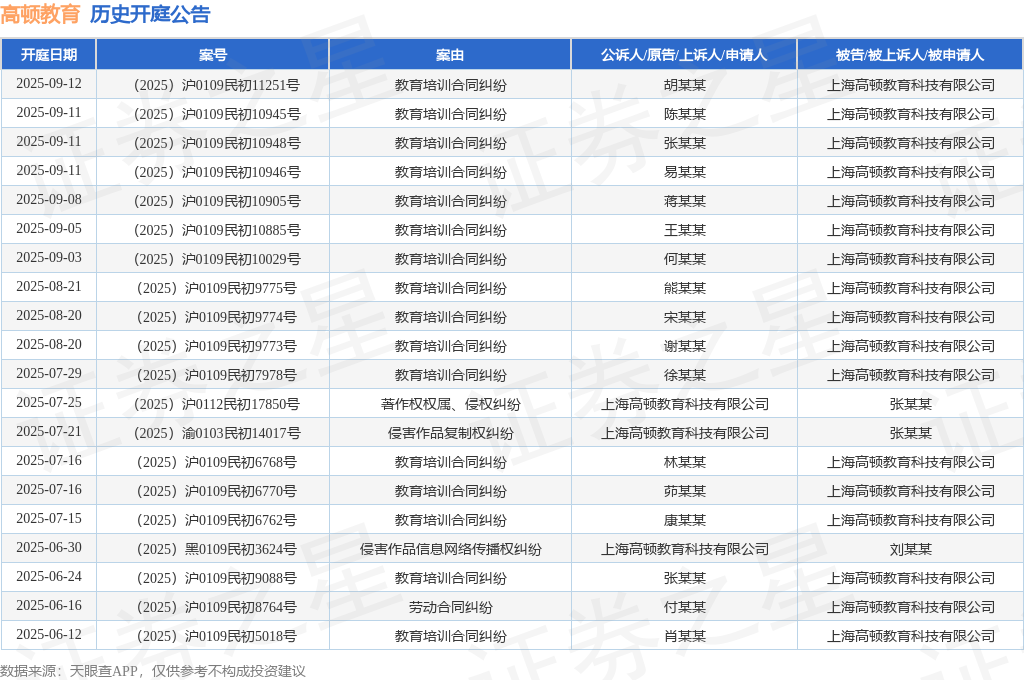Click case number 沪0109民初11251号

pyautogui.click(x=240, y=85)
